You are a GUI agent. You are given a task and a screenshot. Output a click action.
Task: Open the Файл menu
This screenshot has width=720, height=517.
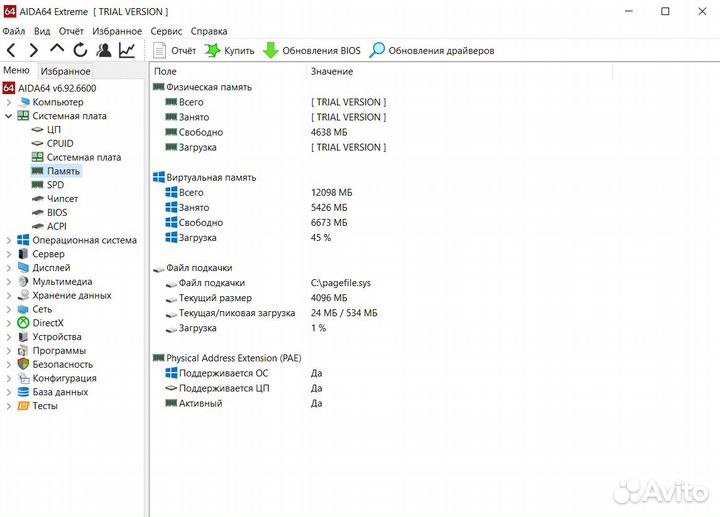[x=14, y=31]
